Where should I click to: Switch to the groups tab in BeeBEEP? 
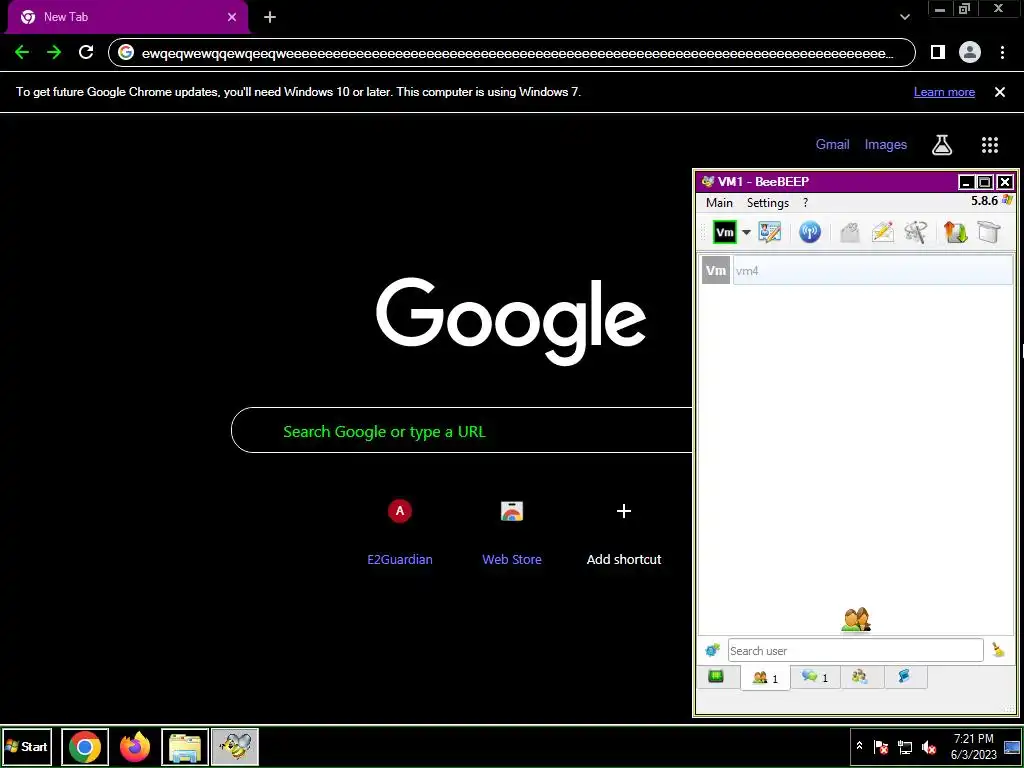point(860,677)
